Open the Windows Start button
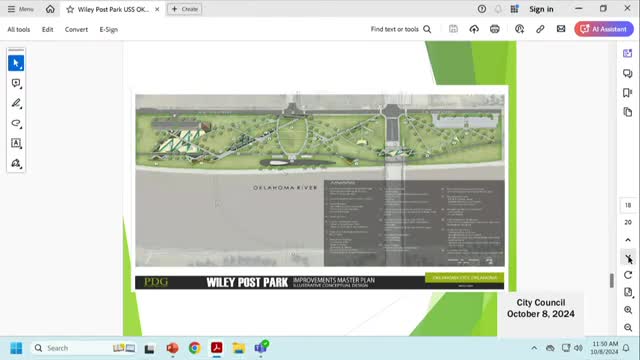Image resolution: width=640 pixels, height=360 pixels. tap(16, 348)
